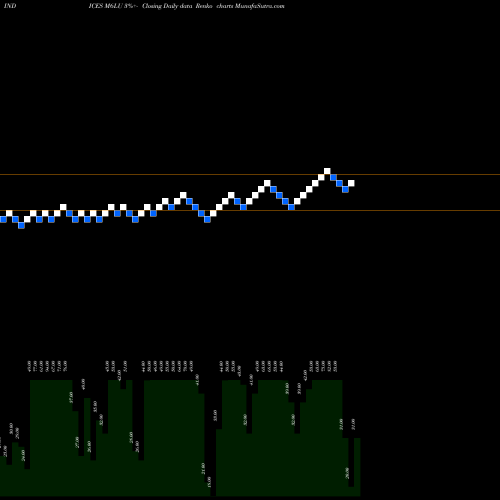Click the lower orange horizontal level line
This screenshot has width=500, height=500.
(250, 210)
